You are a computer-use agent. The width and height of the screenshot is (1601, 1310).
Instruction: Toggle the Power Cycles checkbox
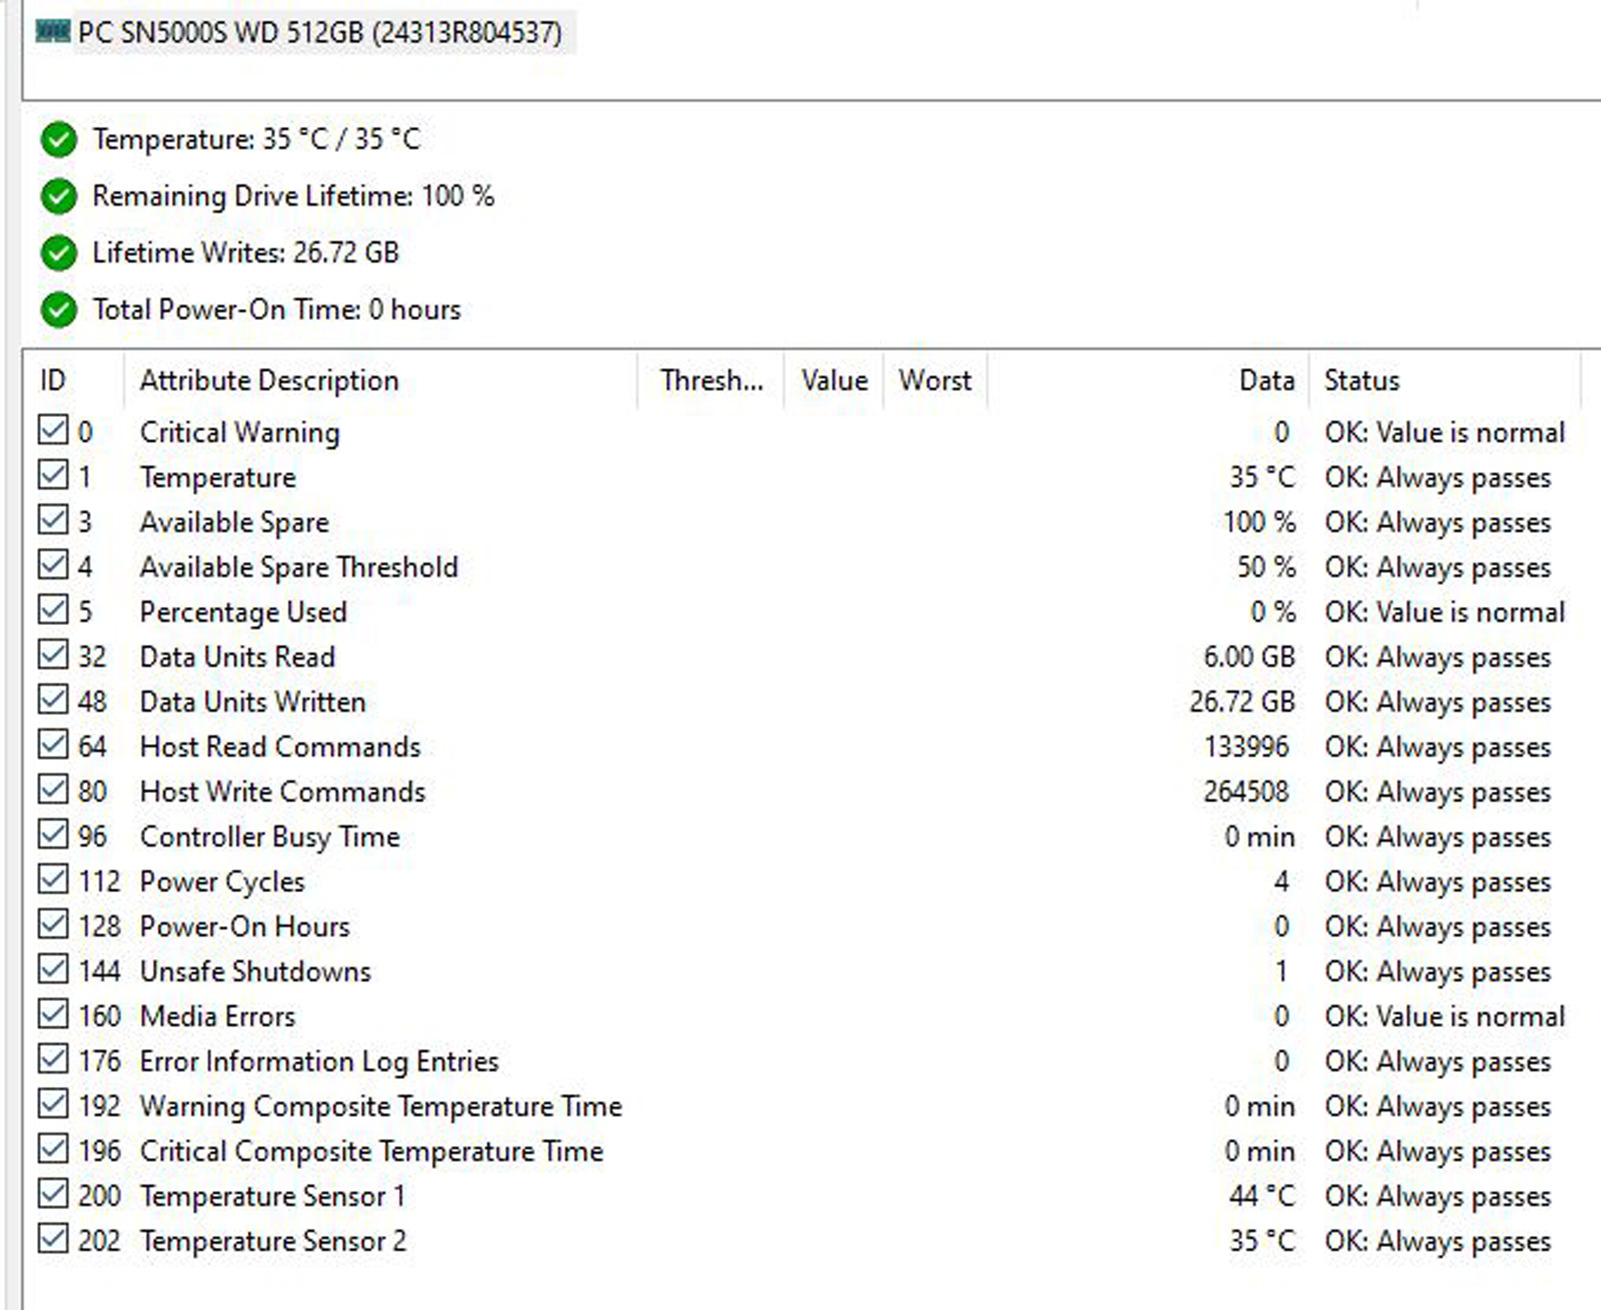pyautogui.click(x=53, y=881)
